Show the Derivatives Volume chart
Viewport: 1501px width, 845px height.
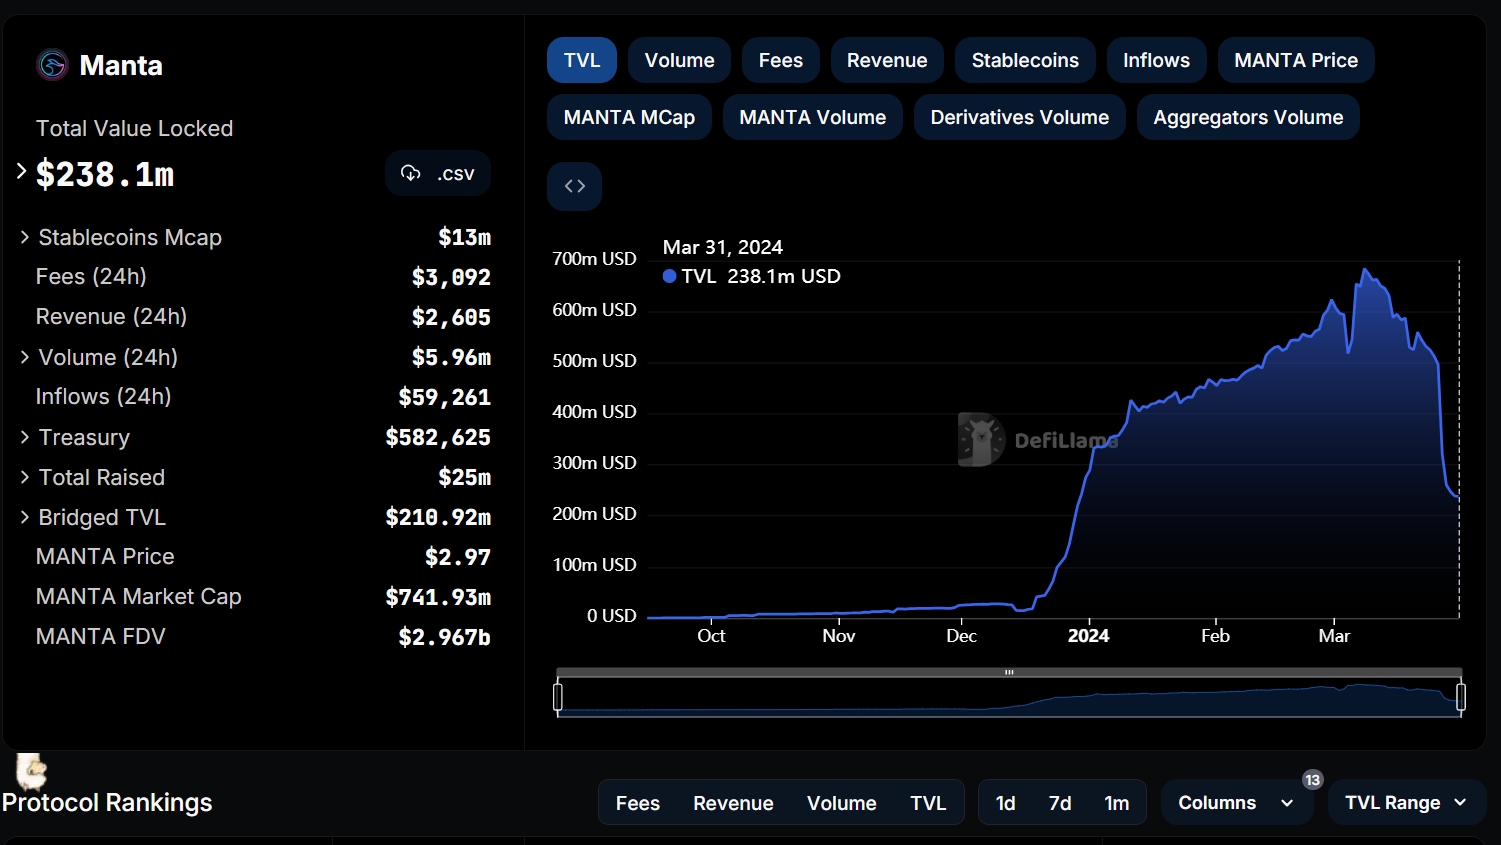point(1019,117)
